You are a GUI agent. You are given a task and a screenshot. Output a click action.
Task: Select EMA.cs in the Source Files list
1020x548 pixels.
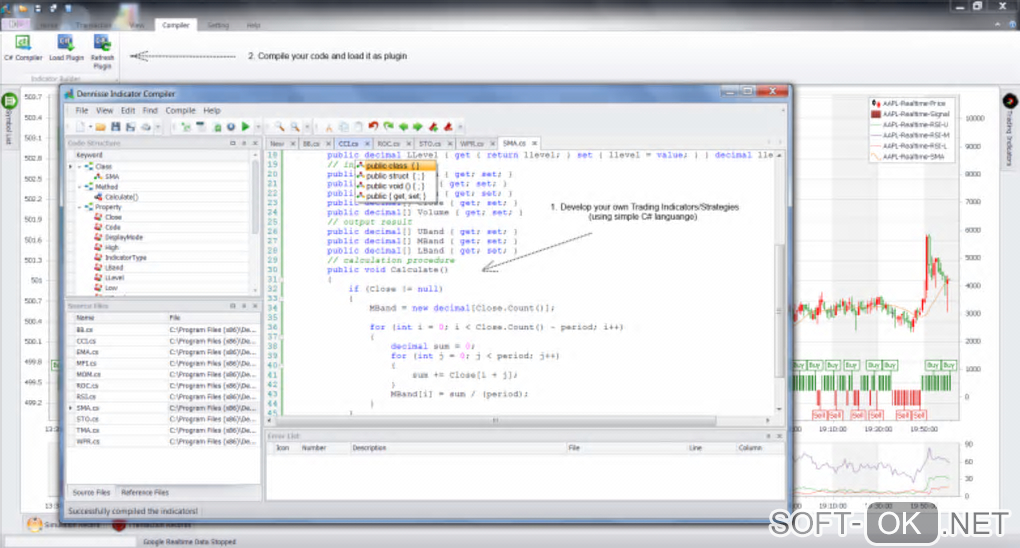86,352
